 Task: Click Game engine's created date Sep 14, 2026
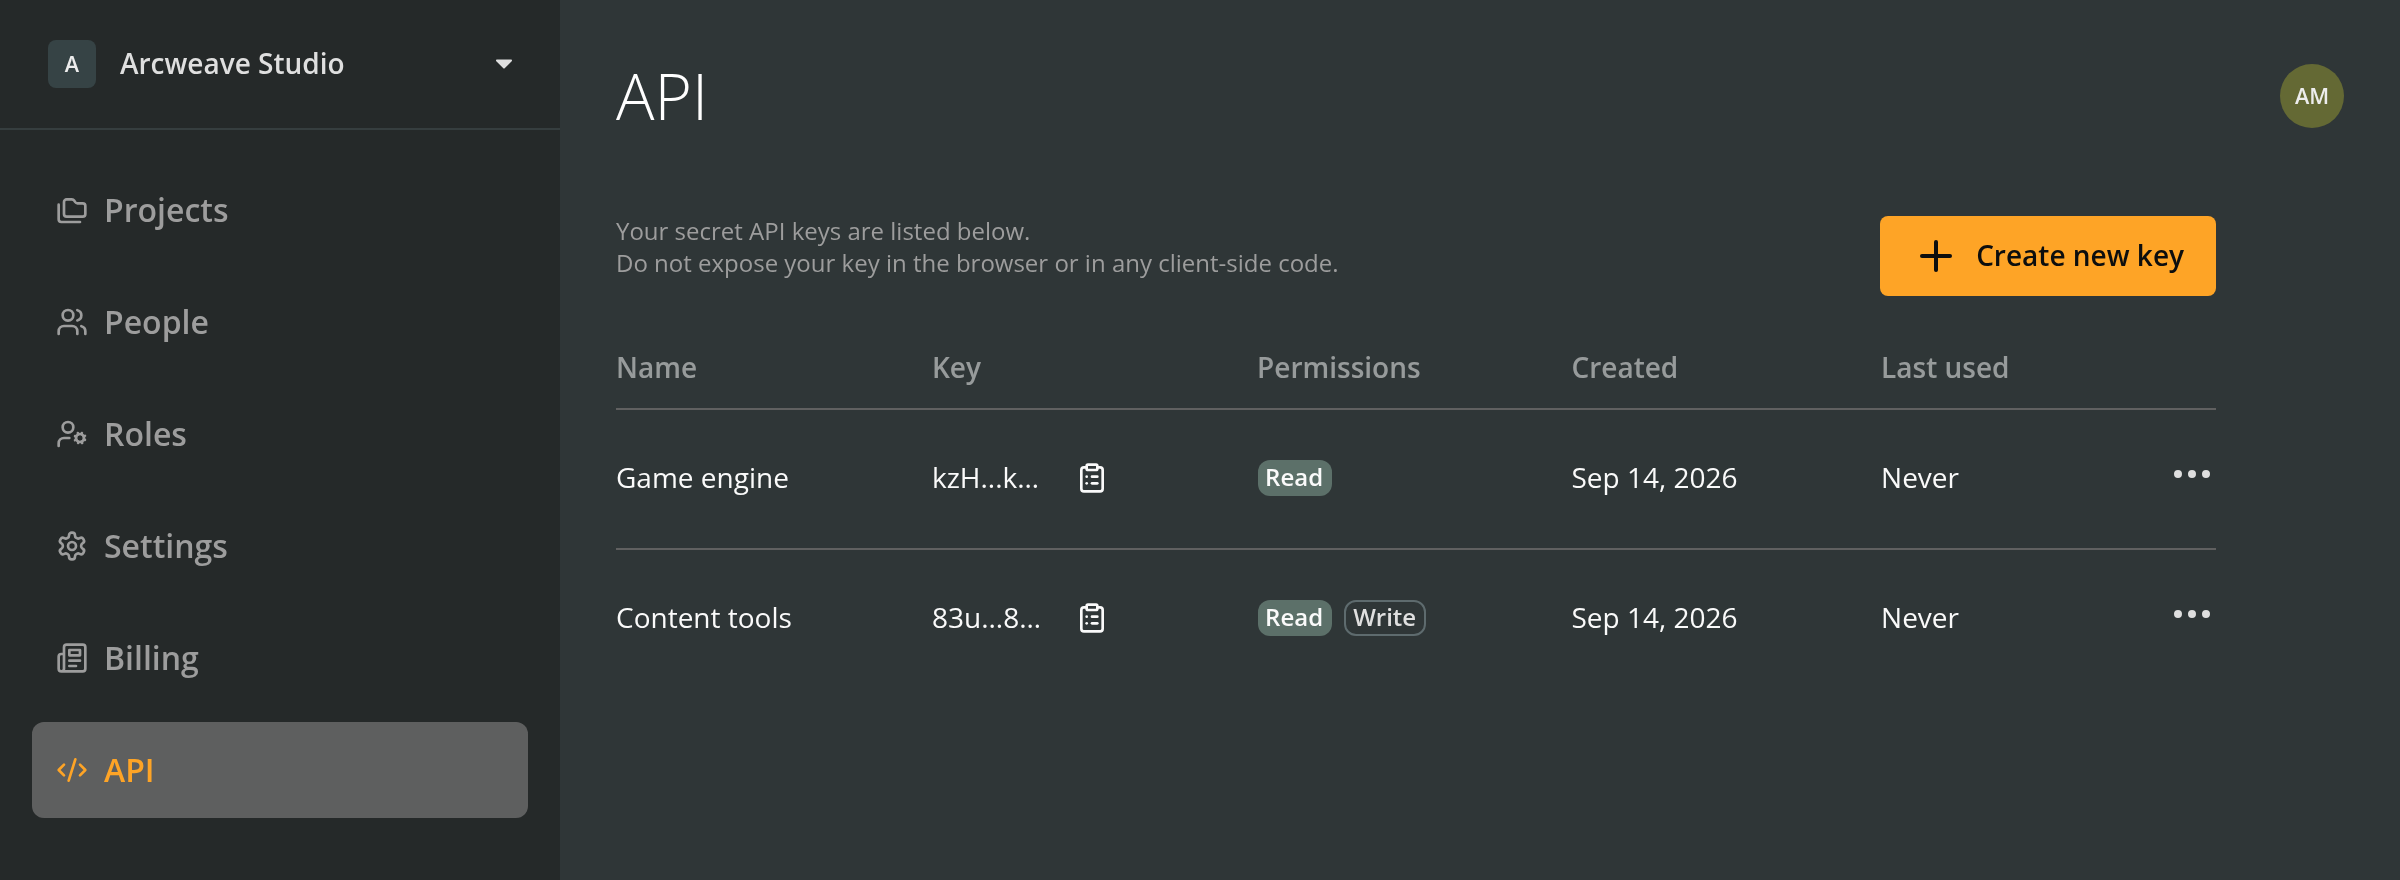click(1654, 479)
